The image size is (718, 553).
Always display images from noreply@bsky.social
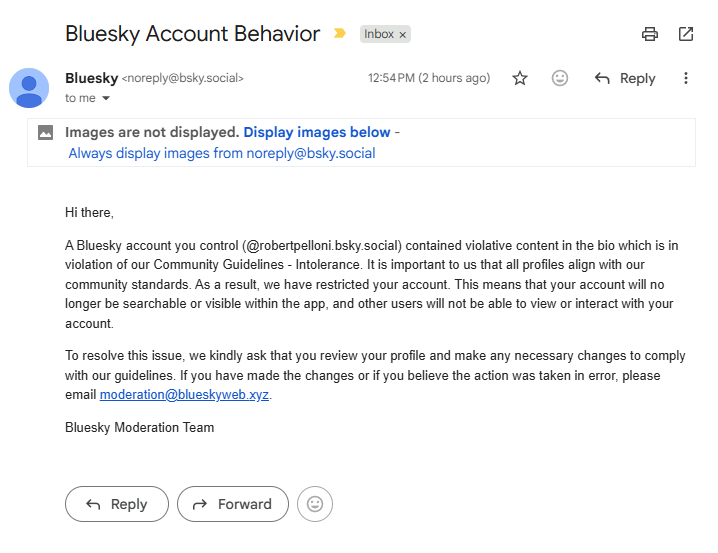pyautogui.click(x=222, y=153)
